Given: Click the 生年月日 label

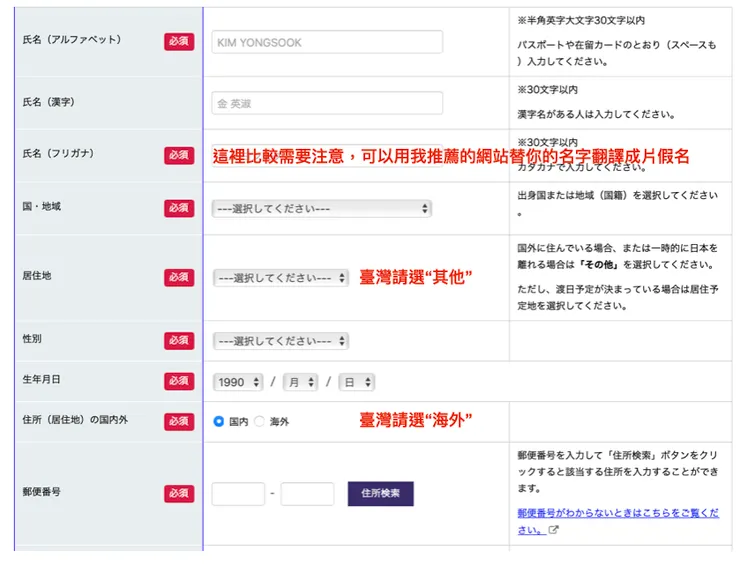Looking at the screenshot, I should pos(42,379).
